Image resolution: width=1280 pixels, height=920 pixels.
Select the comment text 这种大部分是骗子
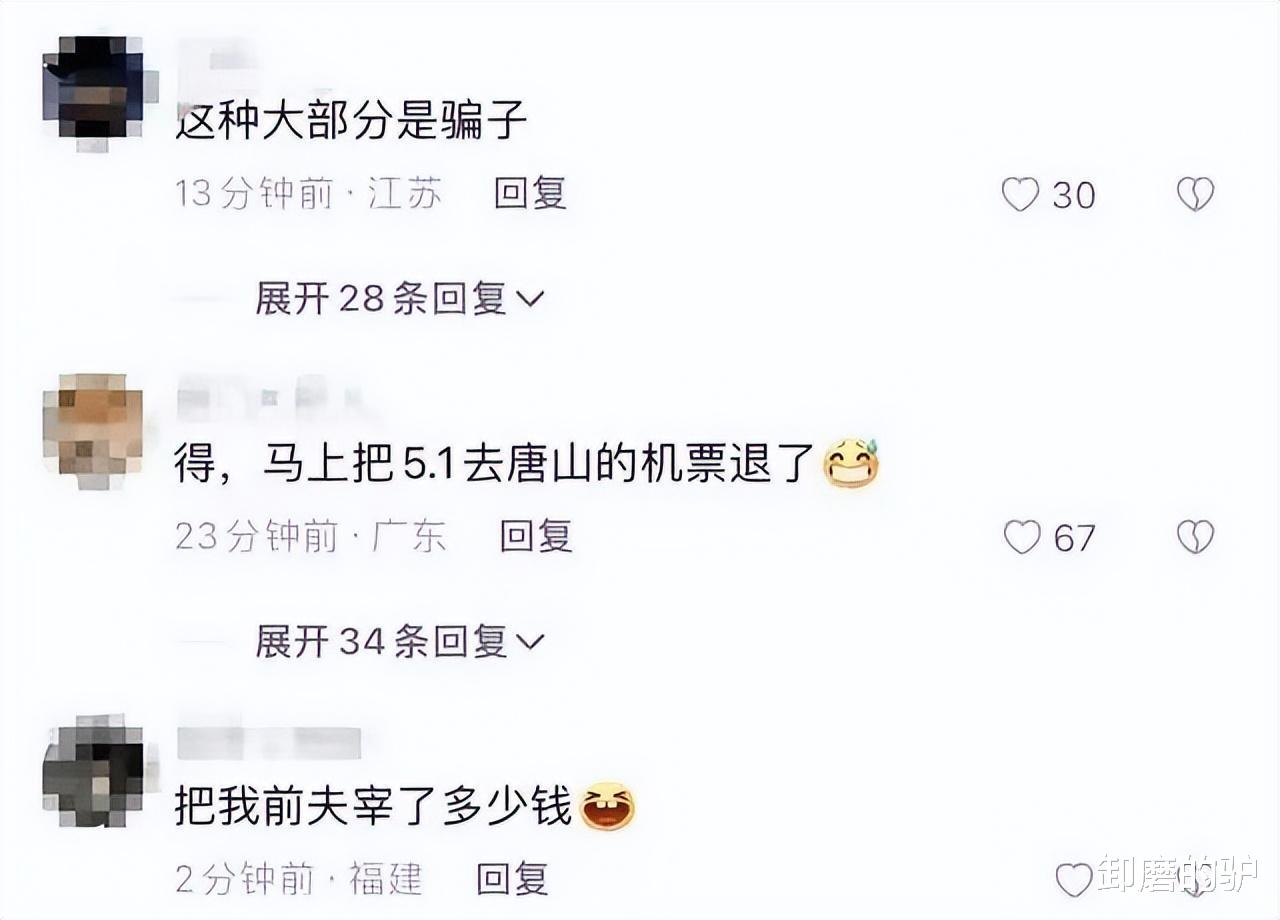(x=351, y=122)
